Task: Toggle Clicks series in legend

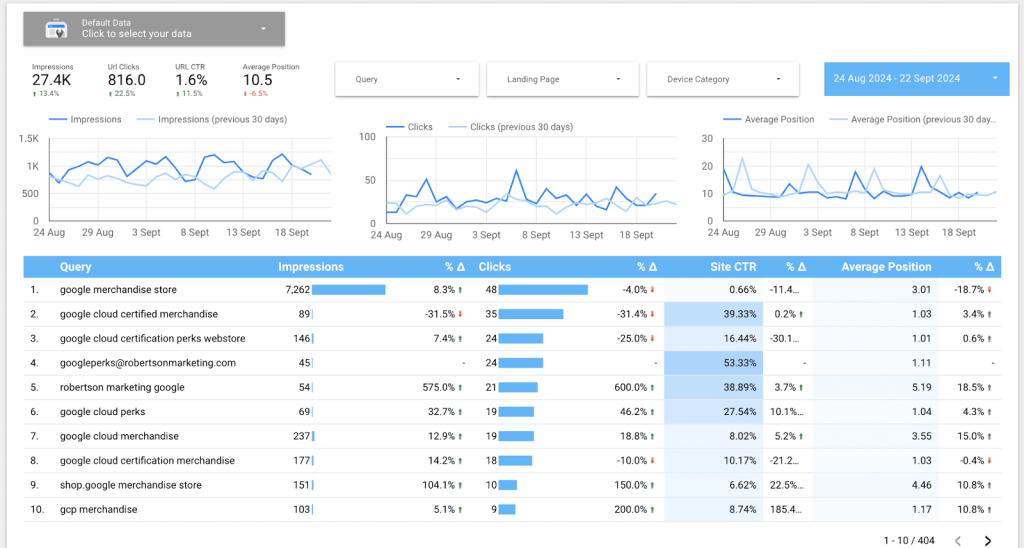Action: point(409,127)
